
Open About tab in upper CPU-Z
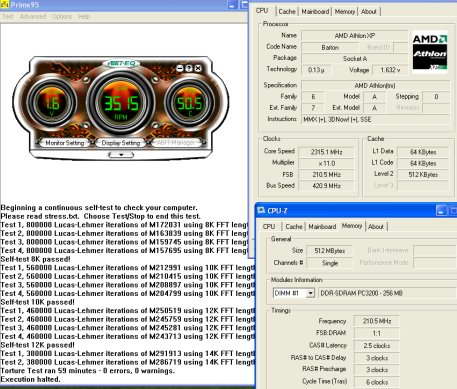pyautogui.click(x=369, y=12)
